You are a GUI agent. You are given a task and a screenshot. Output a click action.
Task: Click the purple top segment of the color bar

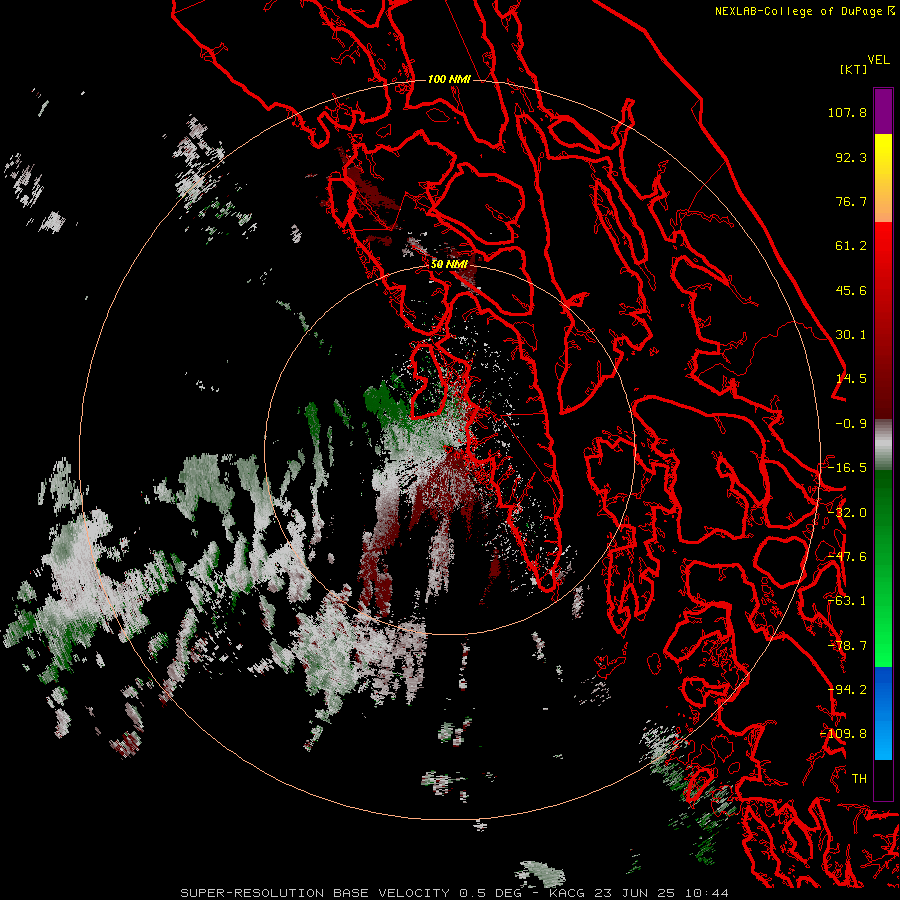click(x=883, y=111)
